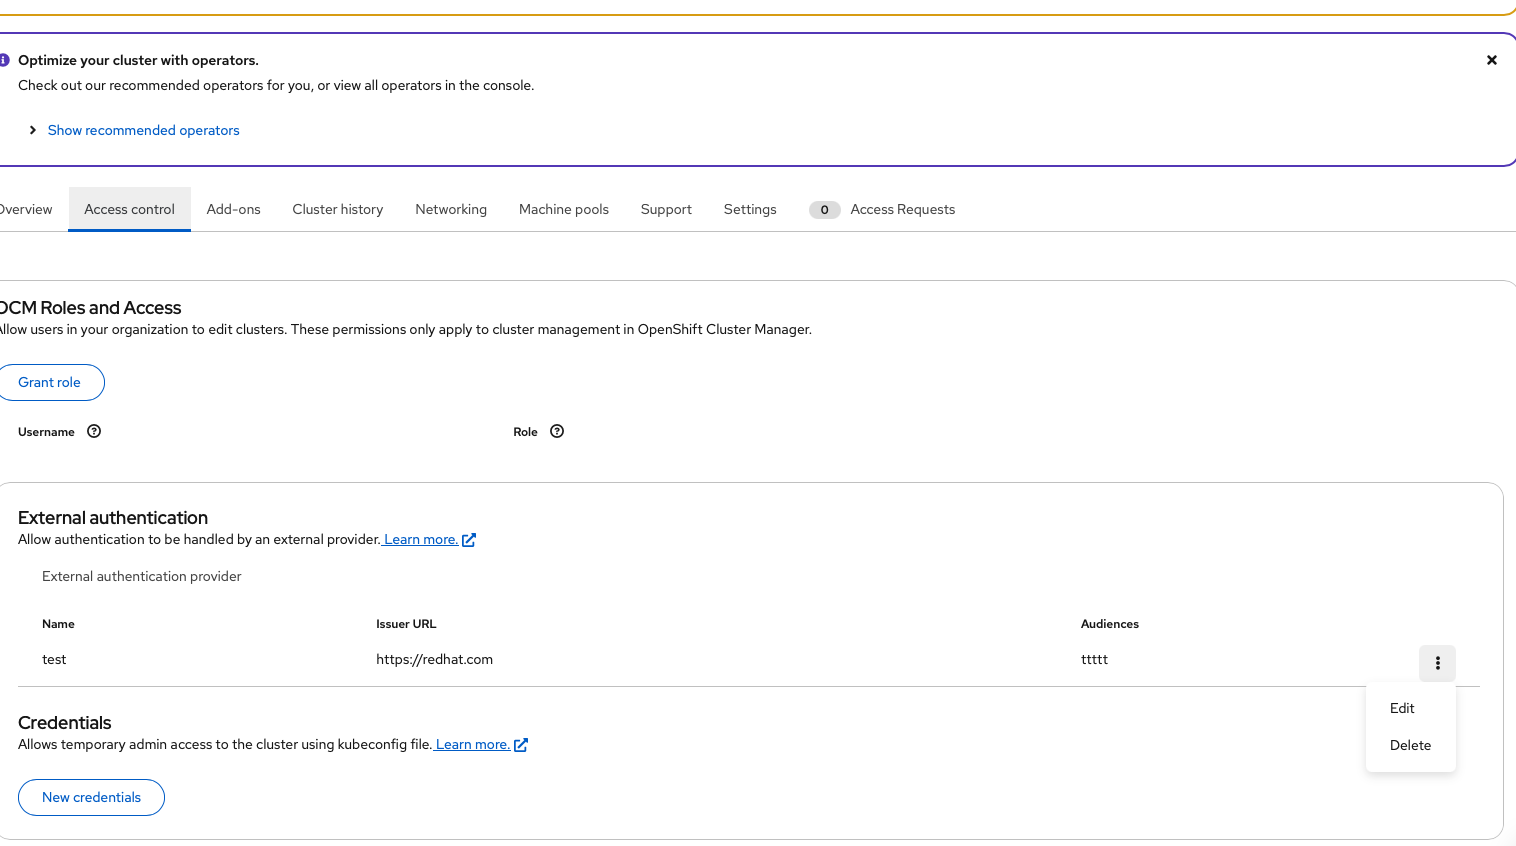The image size is (1516, 846).
Task: Select the Access control tab
Action: pyautogui.click(x=129, y=209)
